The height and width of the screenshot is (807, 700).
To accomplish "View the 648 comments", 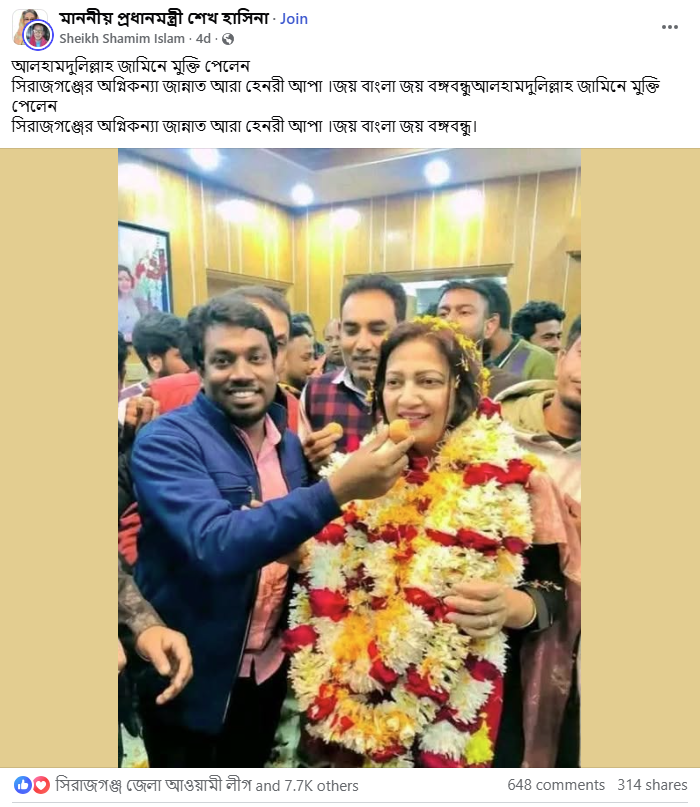I will point(556,785).
